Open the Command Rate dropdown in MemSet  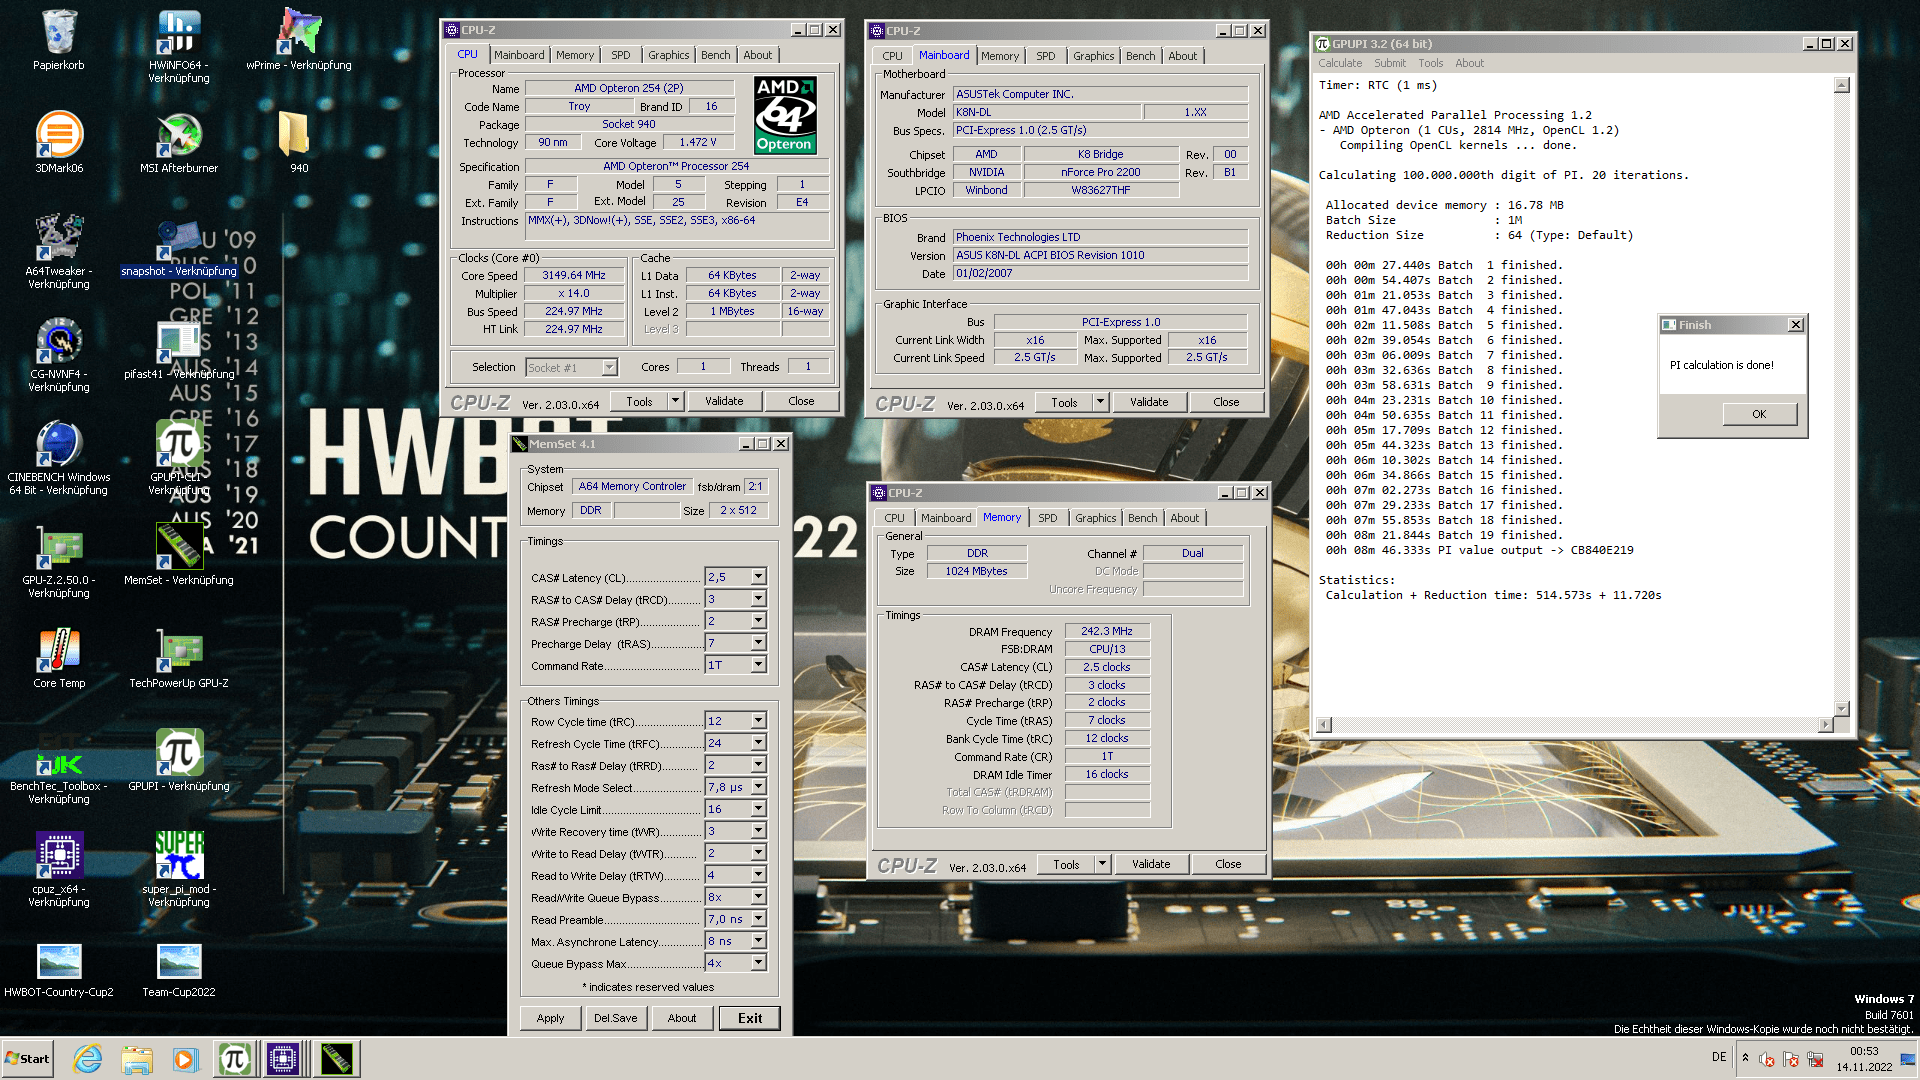coord(758,665)
